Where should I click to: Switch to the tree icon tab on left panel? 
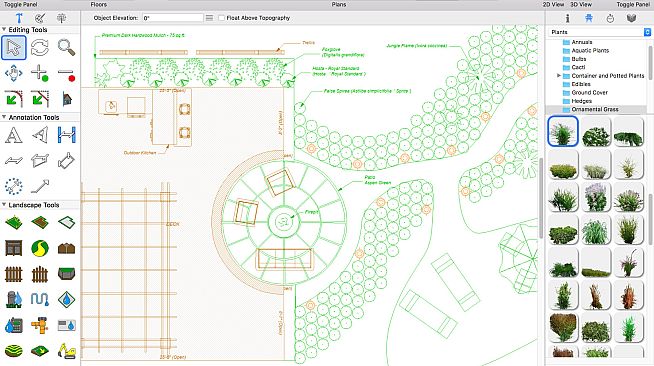[61, 18]
